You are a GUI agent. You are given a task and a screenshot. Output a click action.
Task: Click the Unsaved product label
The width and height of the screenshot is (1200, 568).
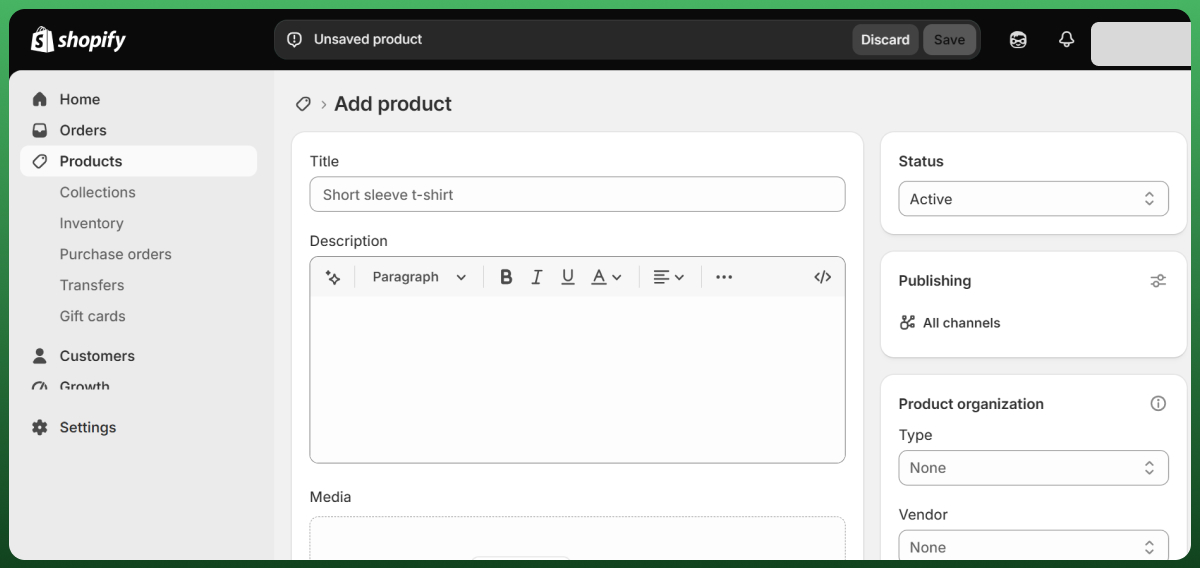click(368, 40)
